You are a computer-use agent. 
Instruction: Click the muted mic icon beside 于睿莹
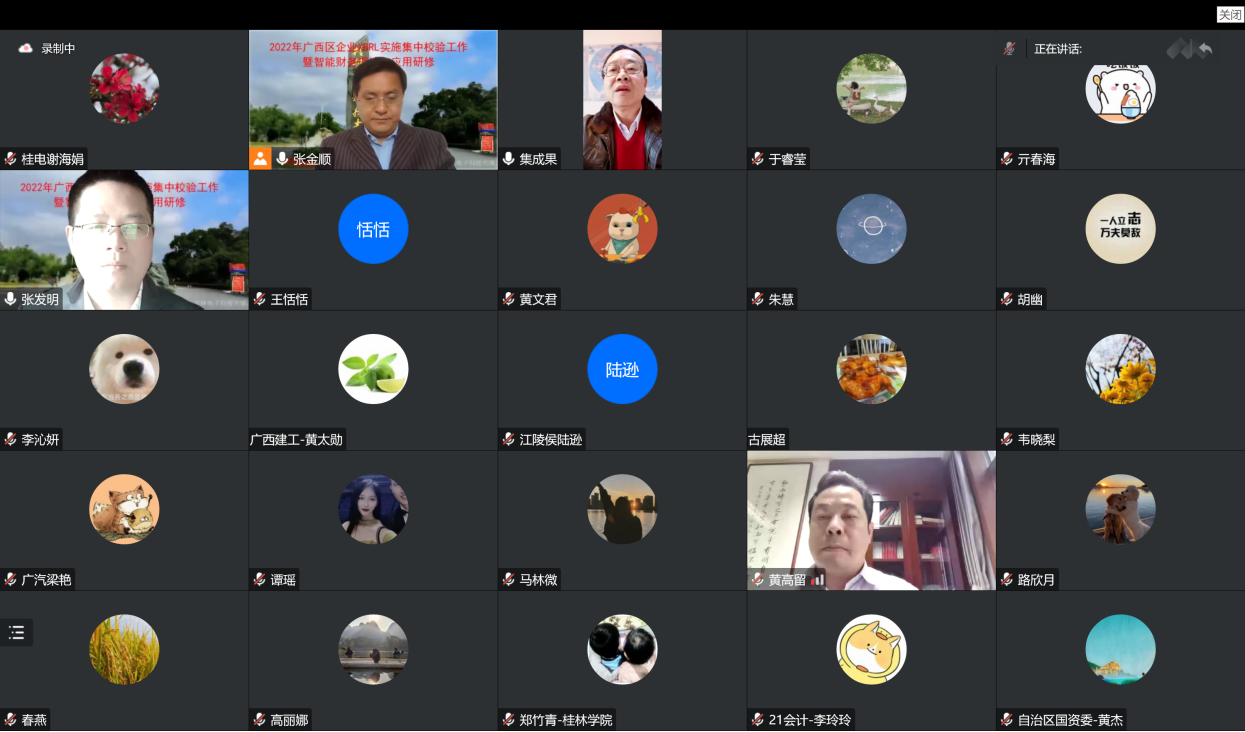(758, 159)
